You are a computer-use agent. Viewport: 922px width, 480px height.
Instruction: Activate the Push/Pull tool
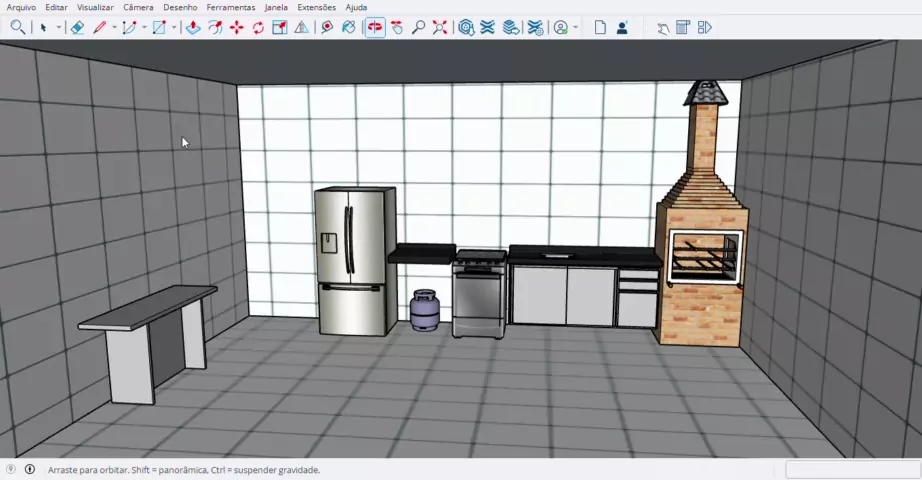pos(193,28)
